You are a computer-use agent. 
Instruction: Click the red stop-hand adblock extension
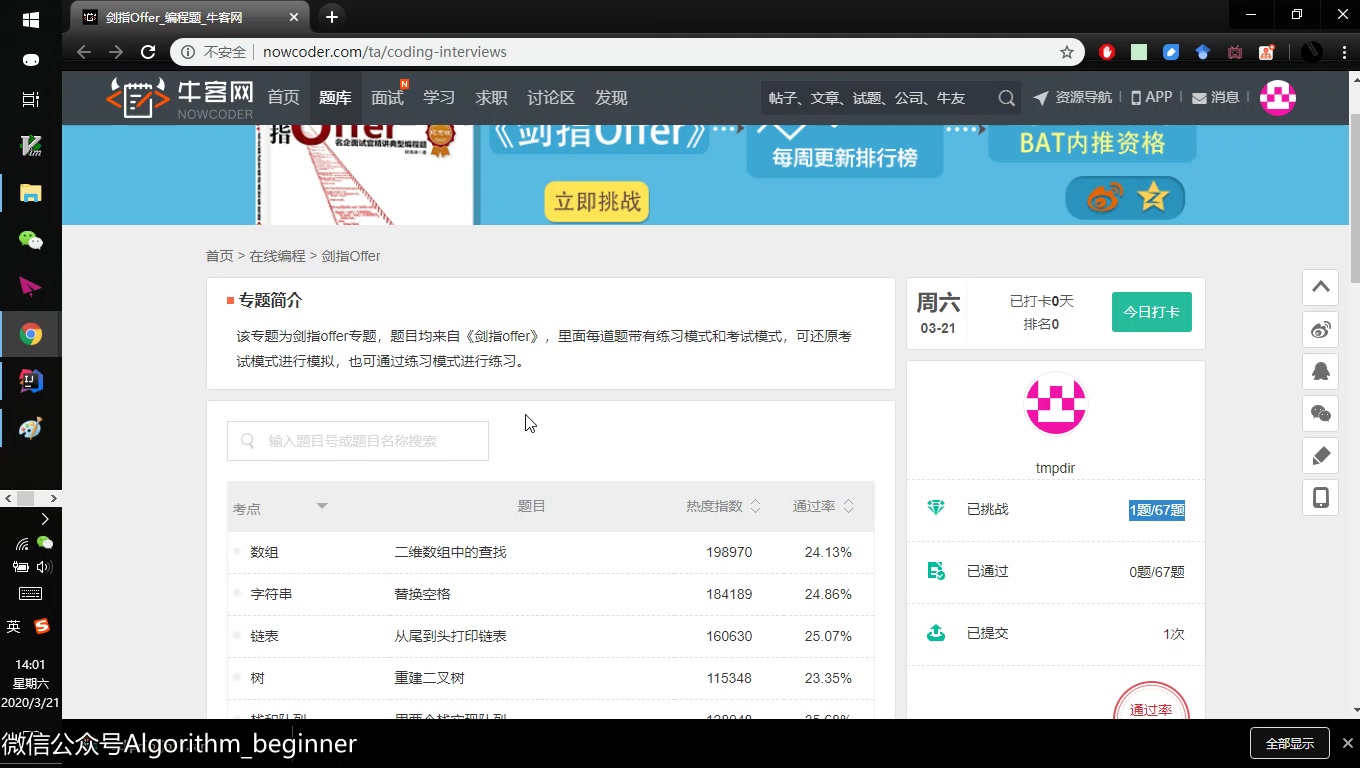(x=1107, y=52)
